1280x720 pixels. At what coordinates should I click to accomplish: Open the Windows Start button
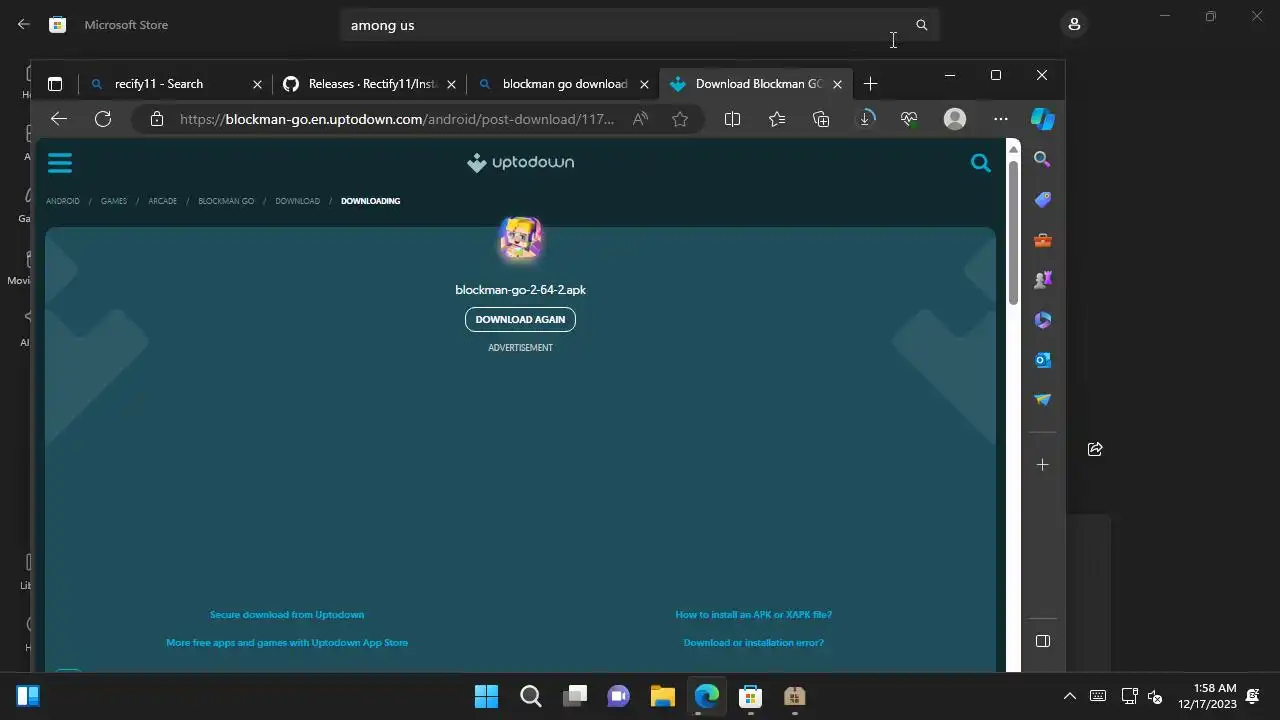[x=486, y=696]
